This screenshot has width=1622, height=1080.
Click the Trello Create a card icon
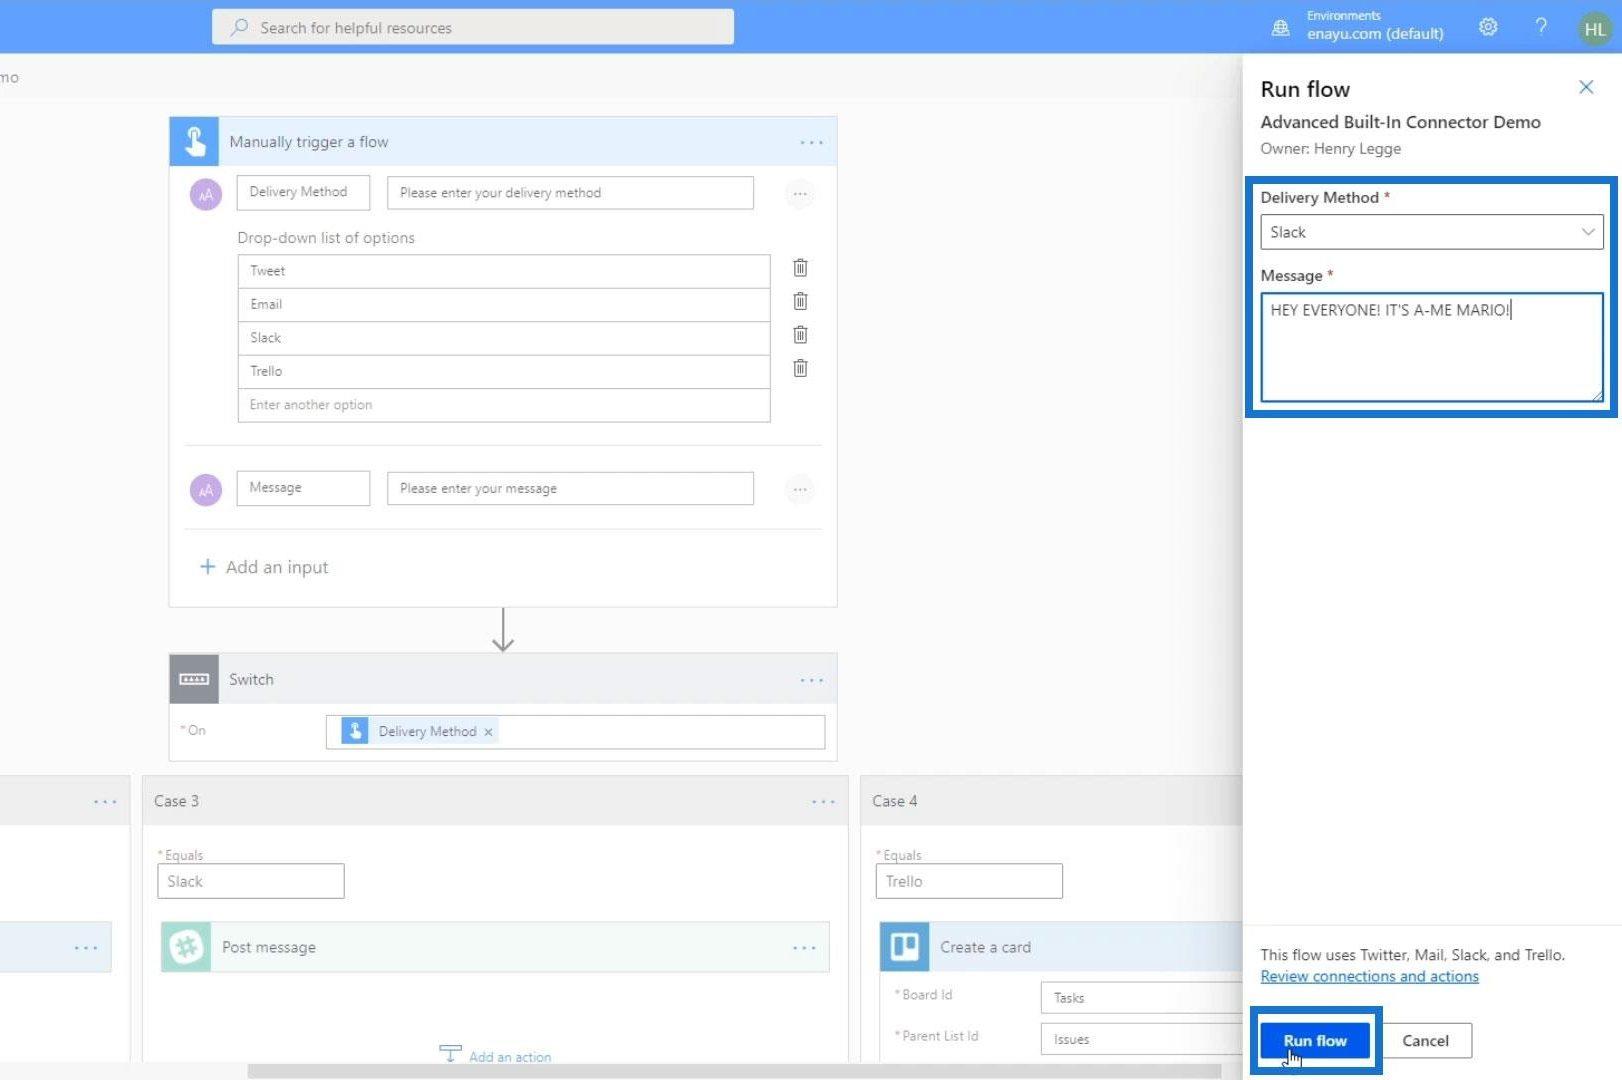[904, 947]
